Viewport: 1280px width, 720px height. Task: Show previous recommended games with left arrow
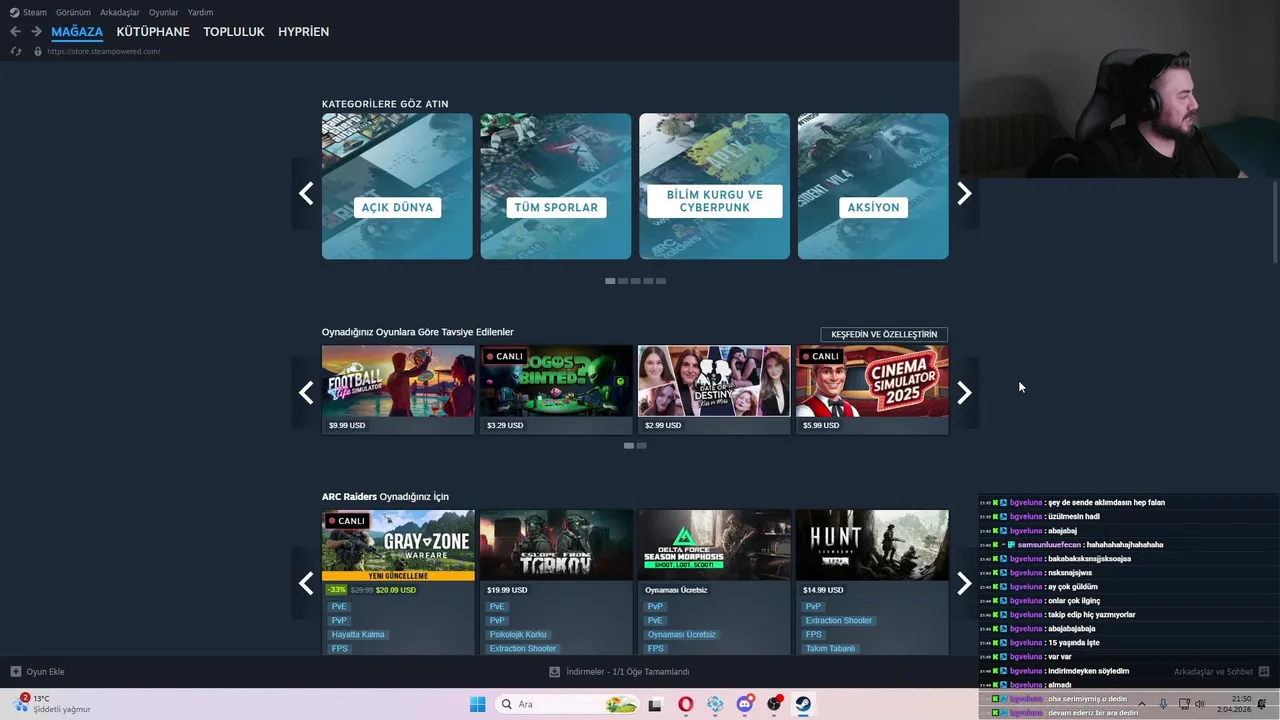[x=306, y=393]
